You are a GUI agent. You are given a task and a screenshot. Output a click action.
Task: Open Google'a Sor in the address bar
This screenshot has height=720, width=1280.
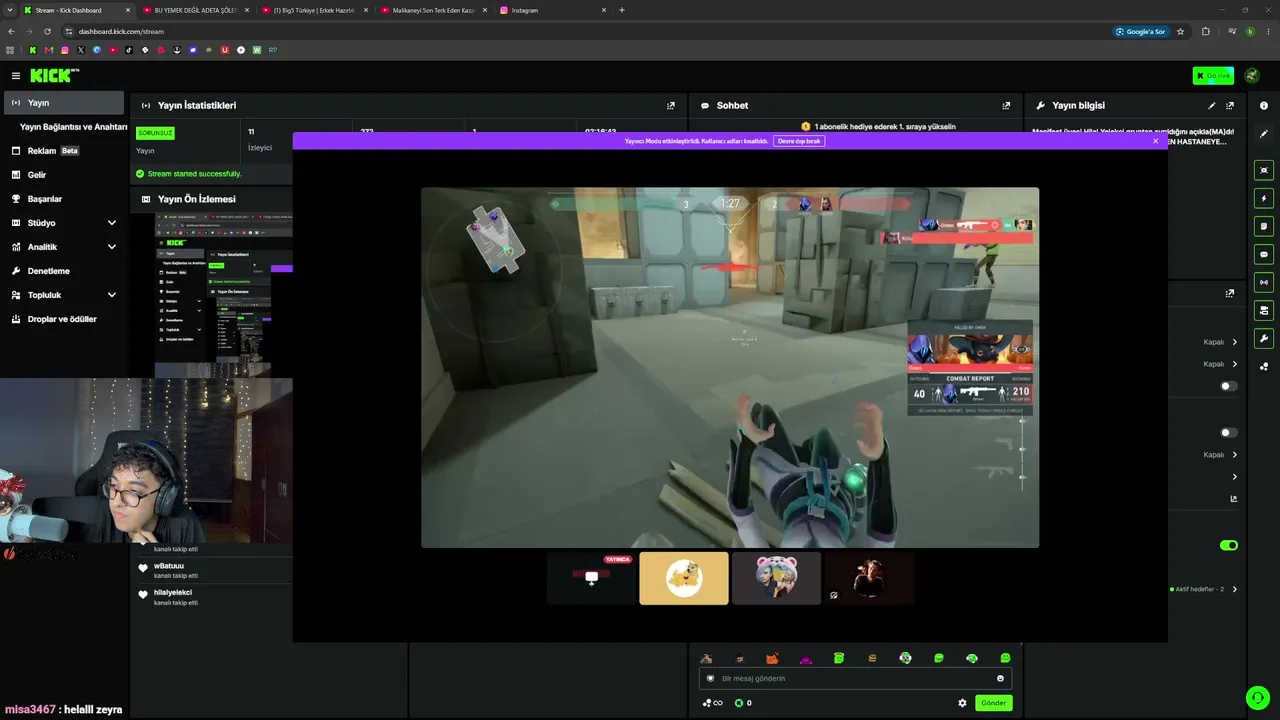click(1140, 31)
